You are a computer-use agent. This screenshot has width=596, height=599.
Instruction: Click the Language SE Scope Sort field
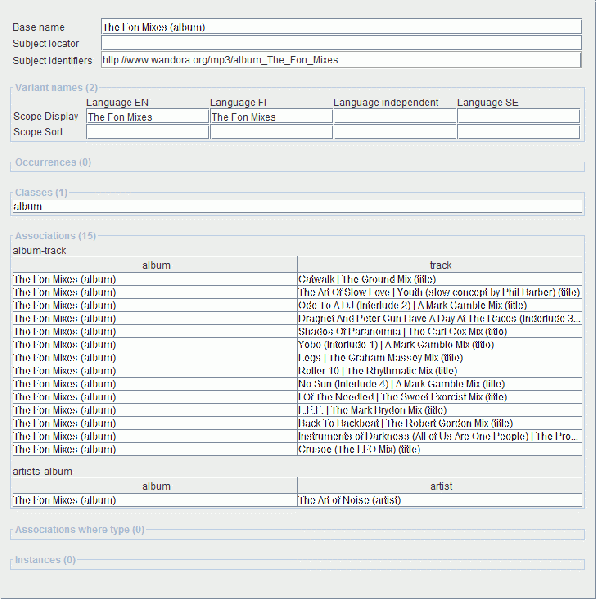point(519,132)
